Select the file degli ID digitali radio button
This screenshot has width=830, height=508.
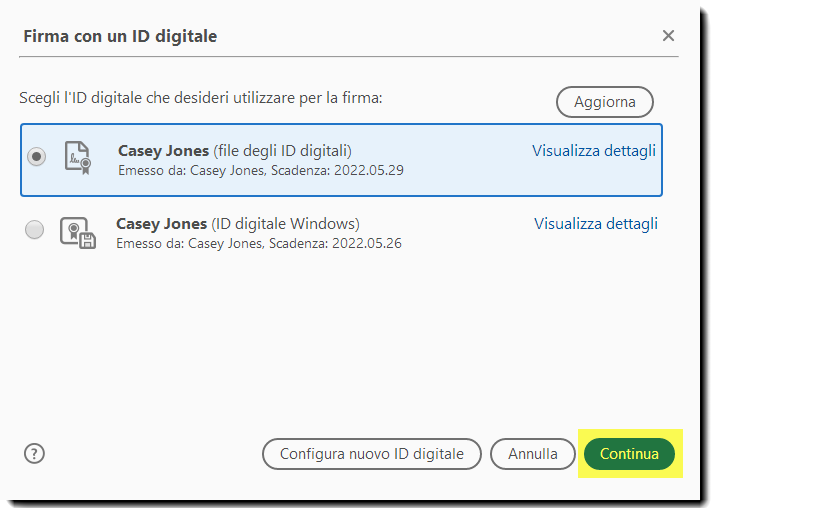coord(37,157)
